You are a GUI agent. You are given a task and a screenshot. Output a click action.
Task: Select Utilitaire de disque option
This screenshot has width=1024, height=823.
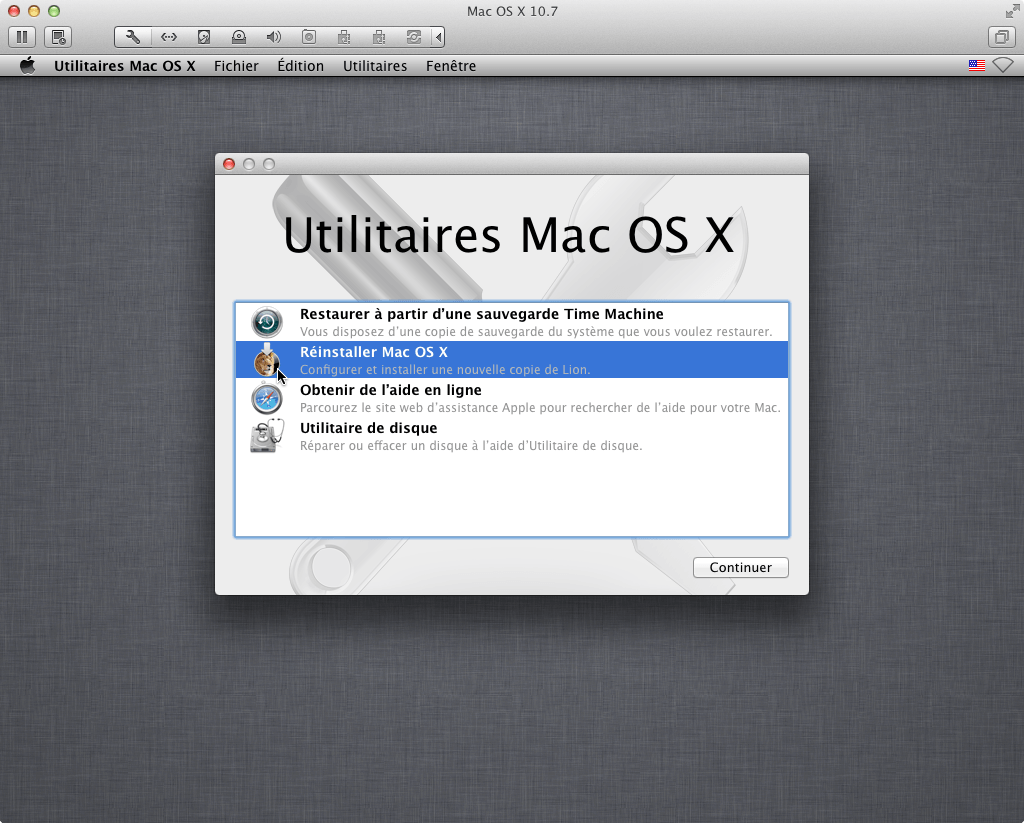tap(512, 436)
